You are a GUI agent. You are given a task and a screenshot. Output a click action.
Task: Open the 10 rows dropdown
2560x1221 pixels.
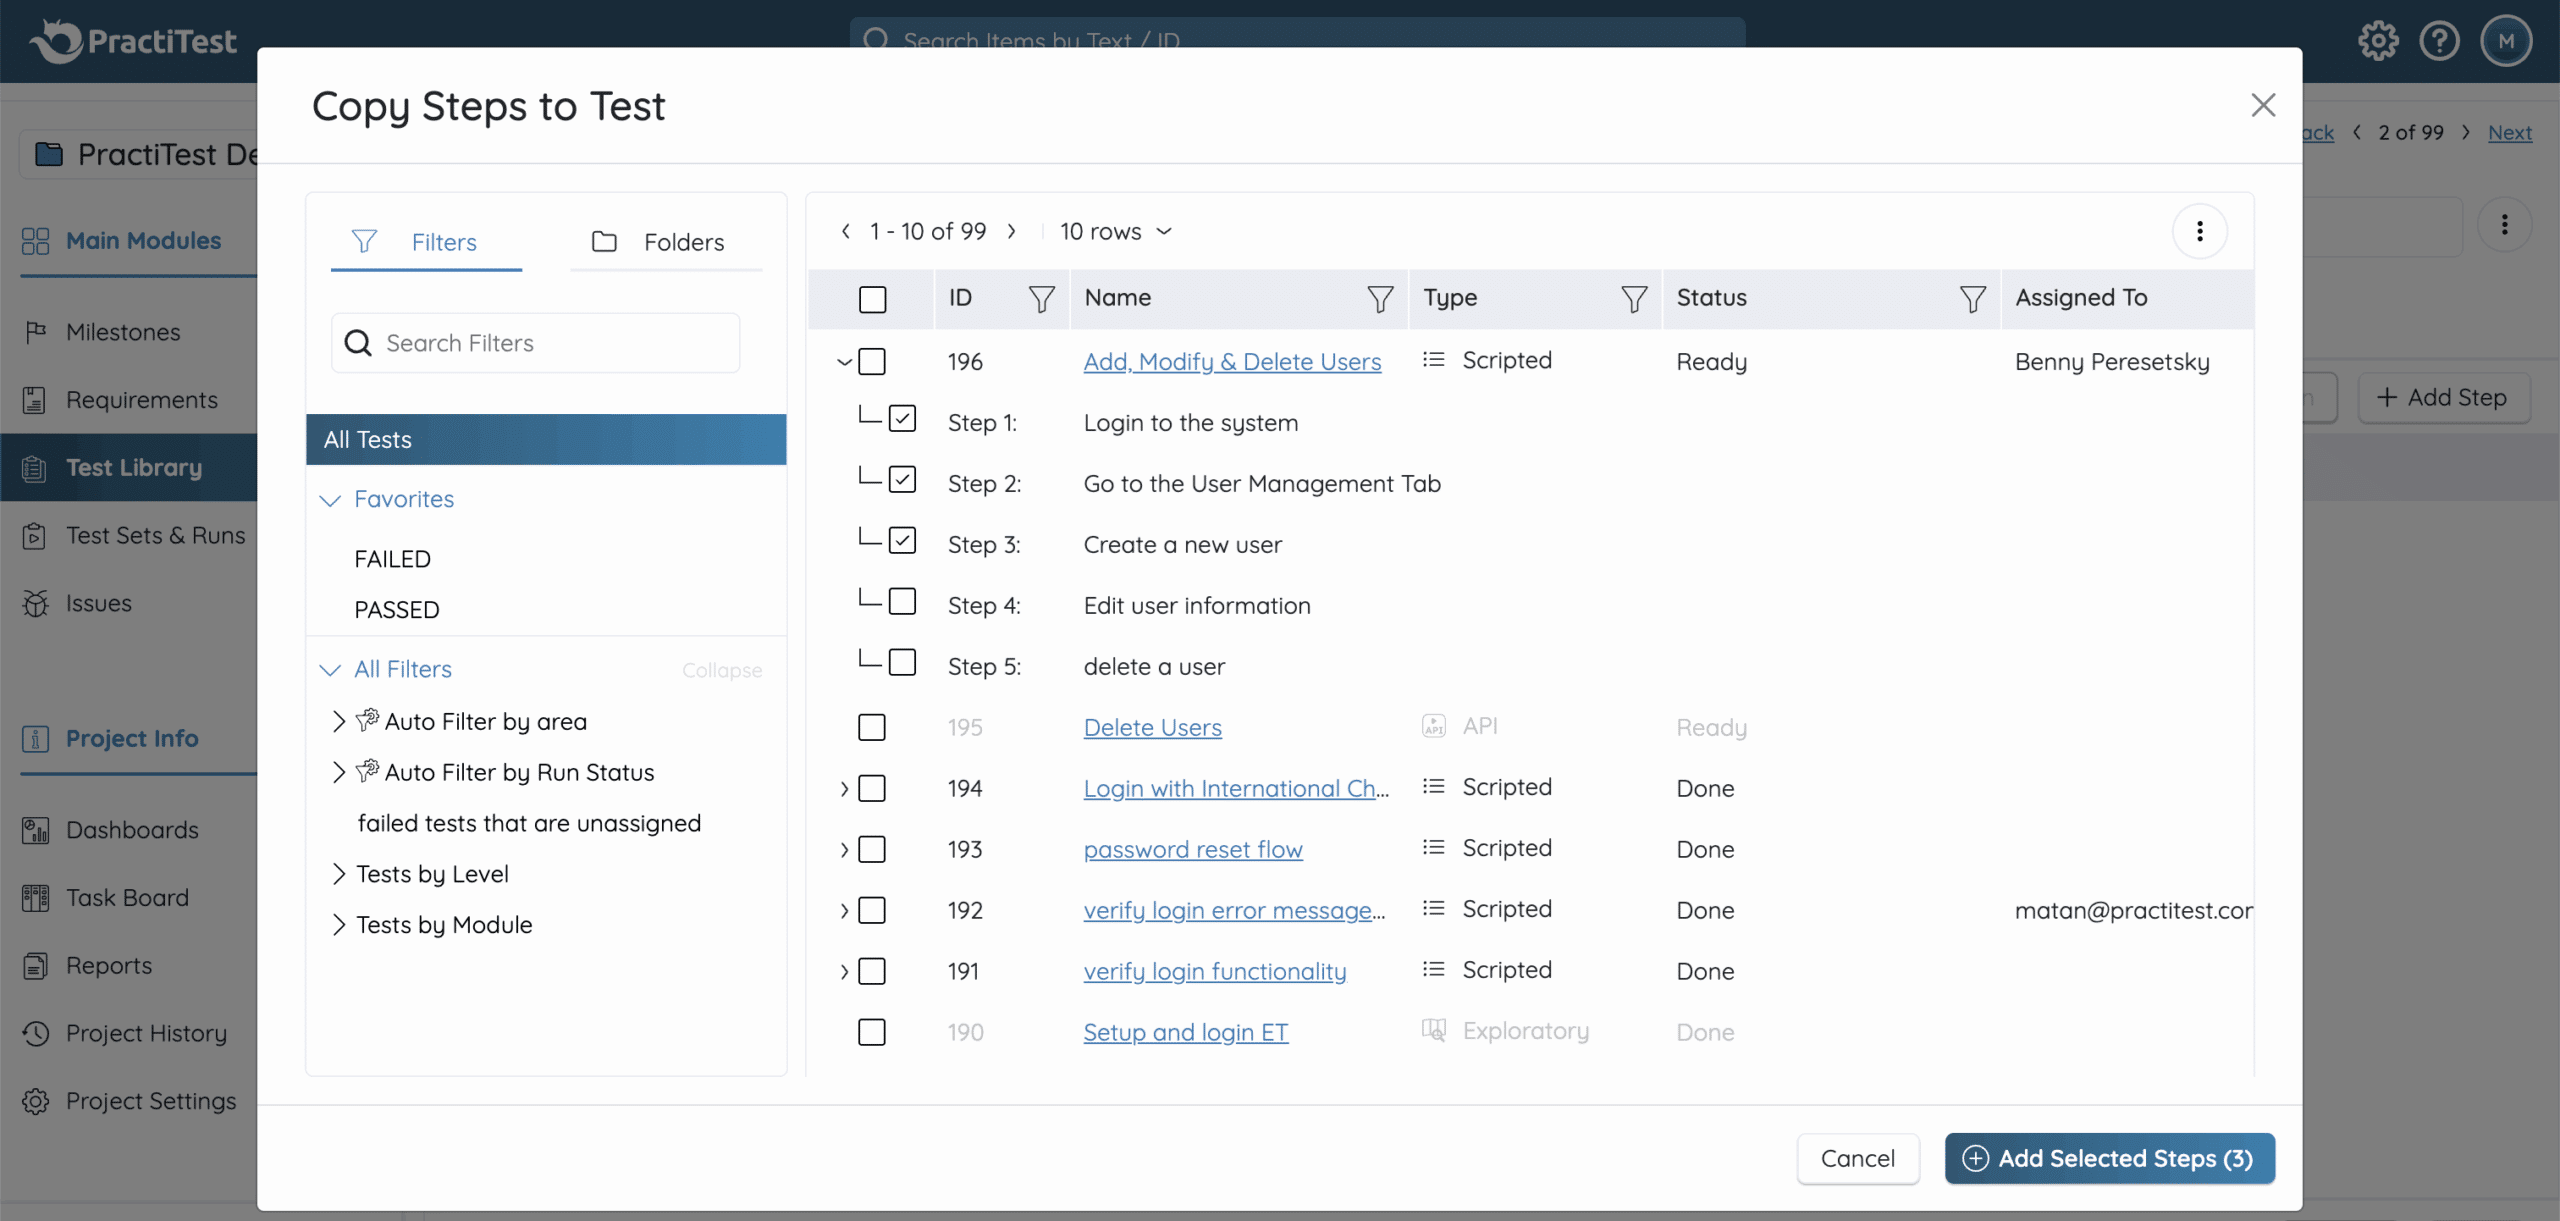click(1115, 232)
